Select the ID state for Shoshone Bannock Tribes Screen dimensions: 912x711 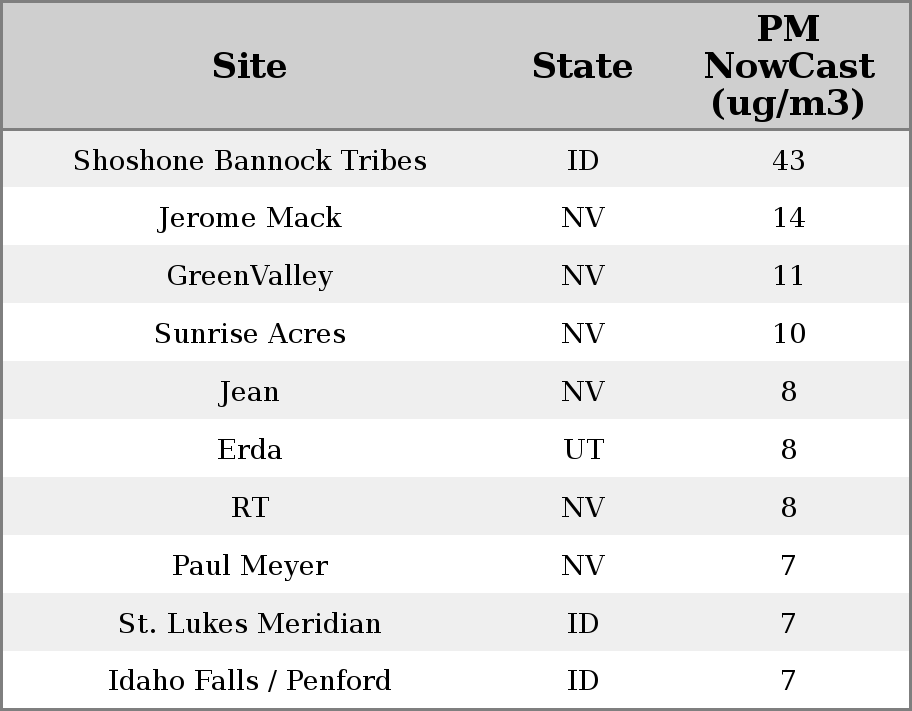point(583,161)
